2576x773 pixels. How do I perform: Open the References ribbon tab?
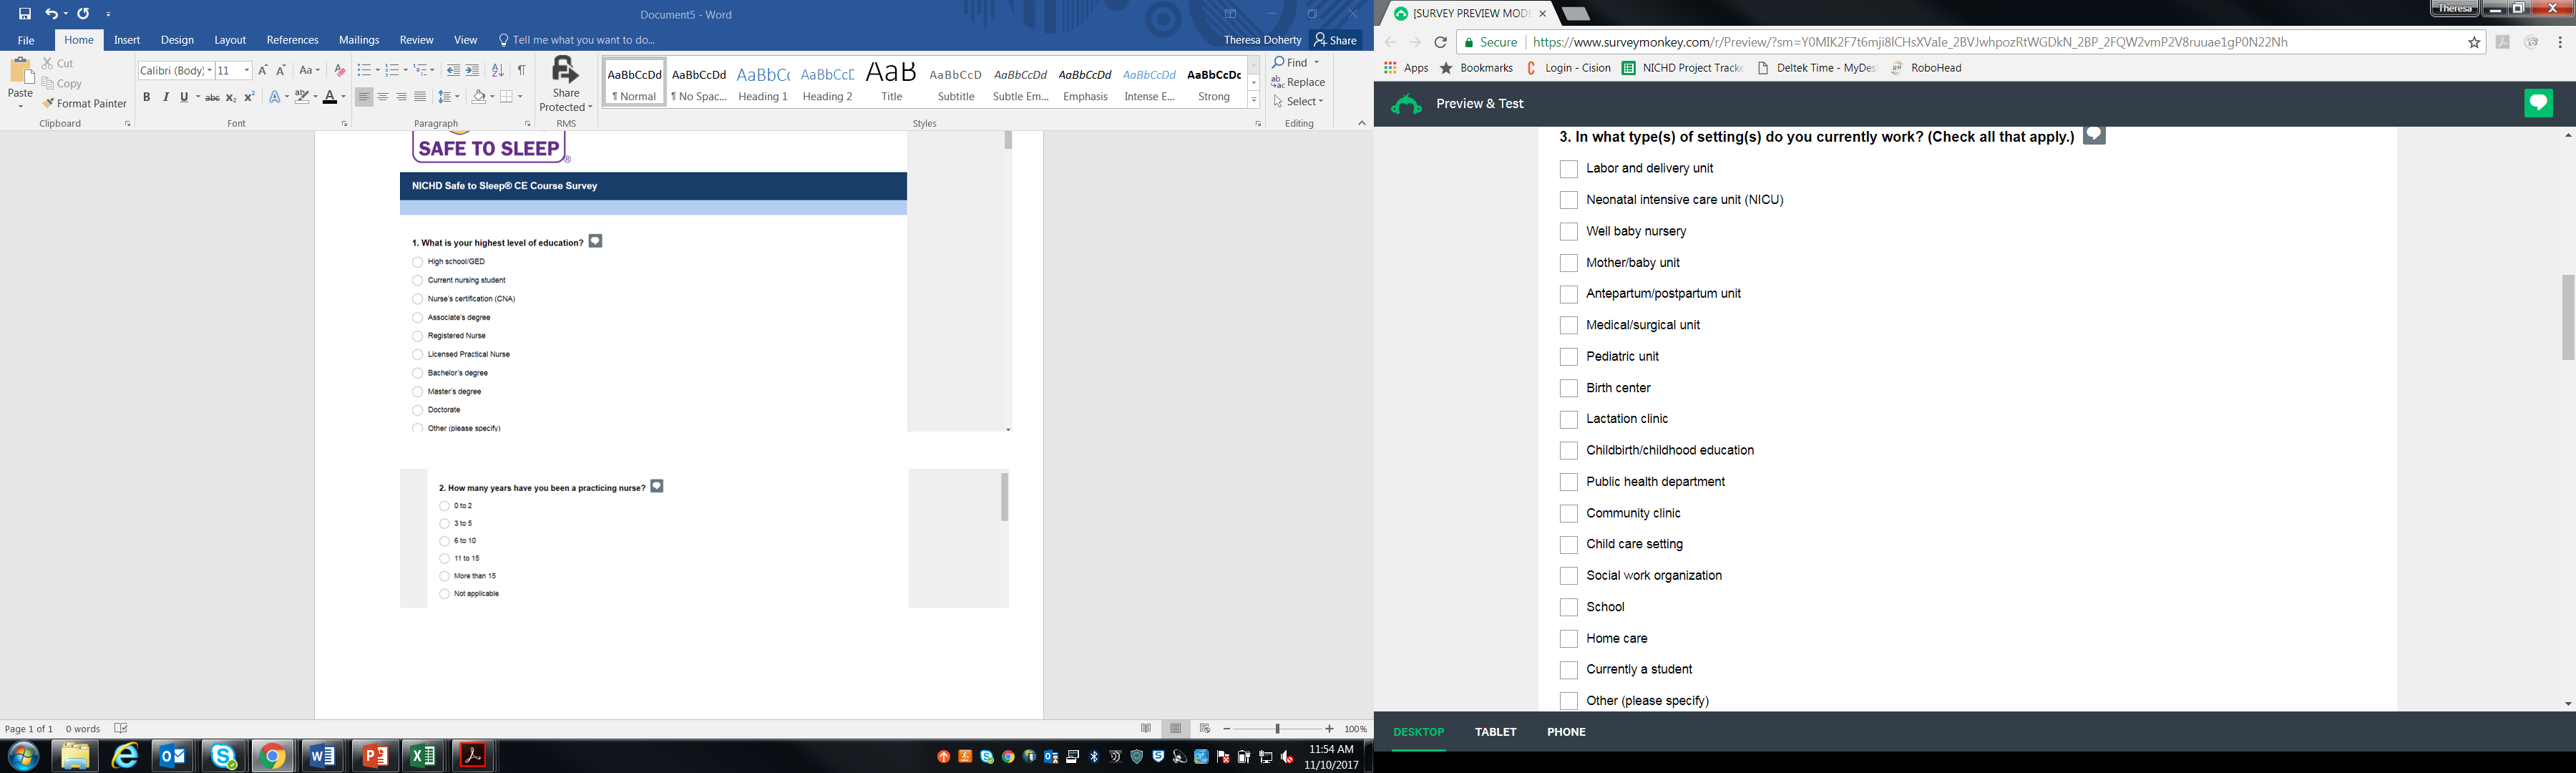(292, 40)
